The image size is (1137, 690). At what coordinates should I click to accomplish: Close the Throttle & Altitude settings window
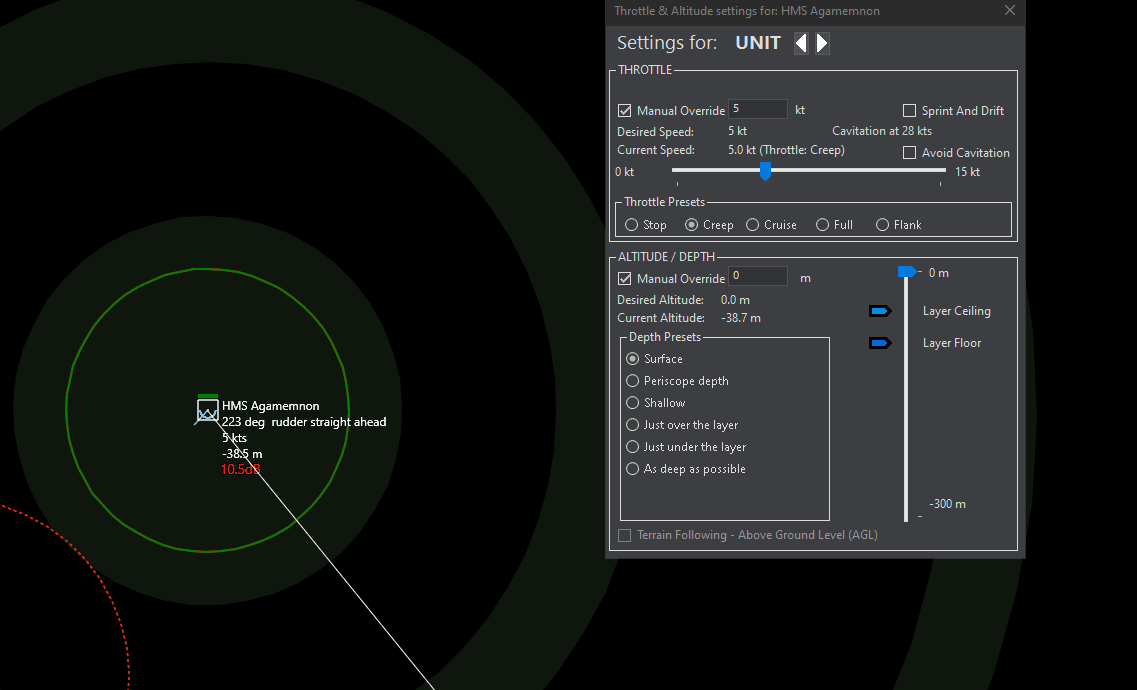[x=1009, y=10]
